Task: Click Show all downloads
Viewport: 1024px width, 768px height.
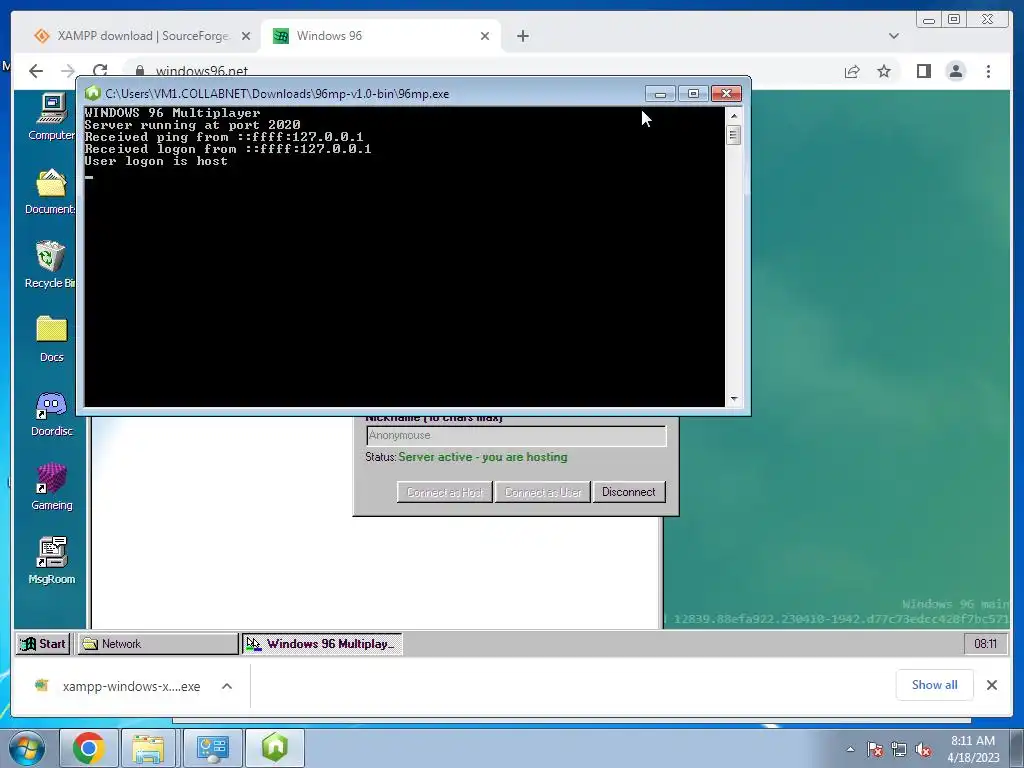Action: point(935,684)
